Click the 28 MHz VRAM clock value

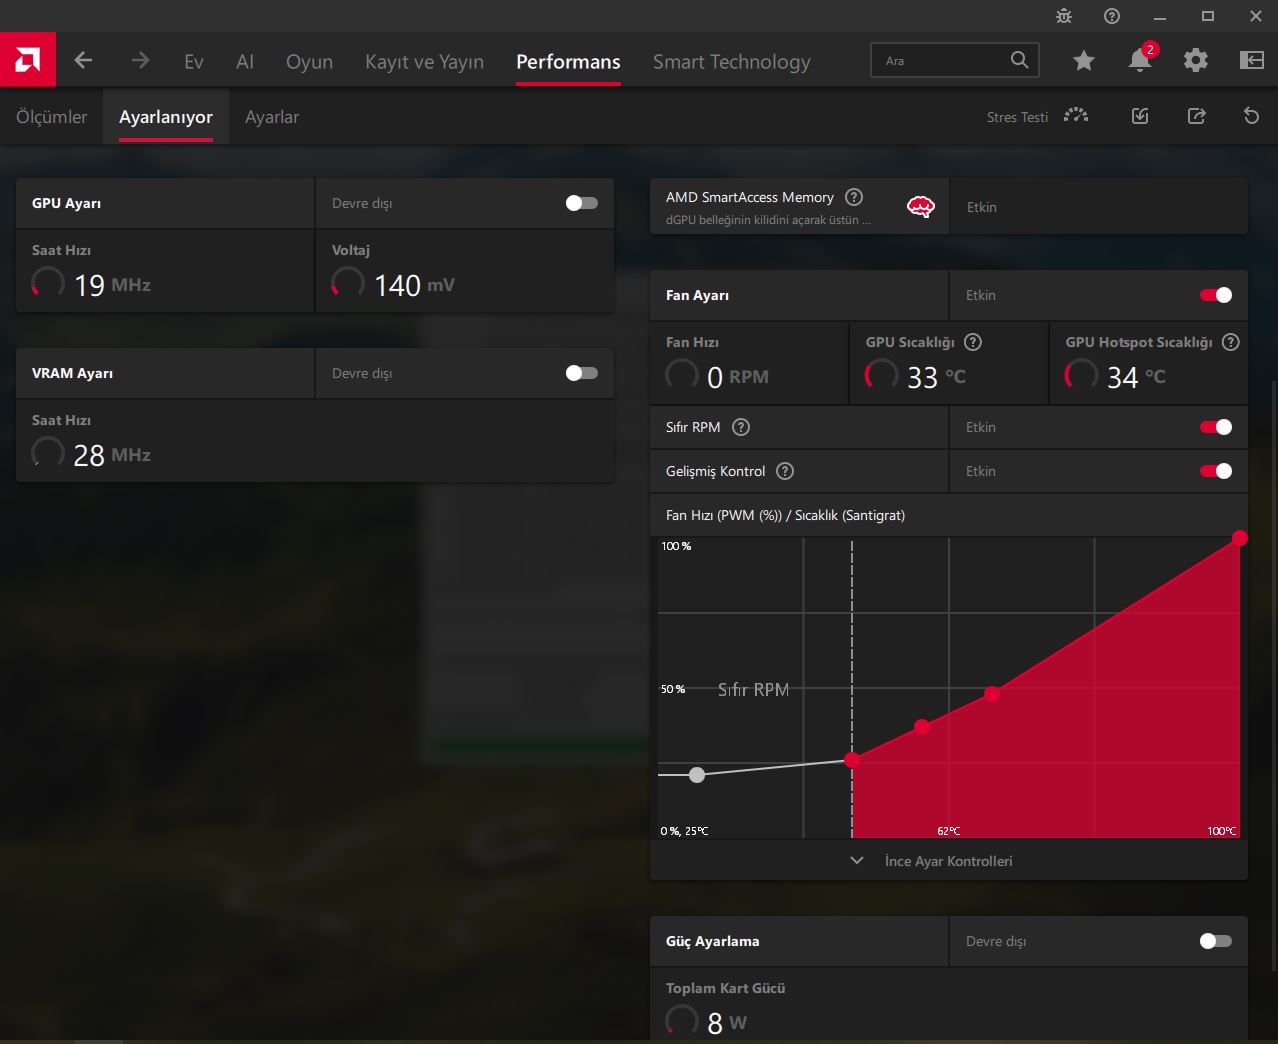coord(112,455)
